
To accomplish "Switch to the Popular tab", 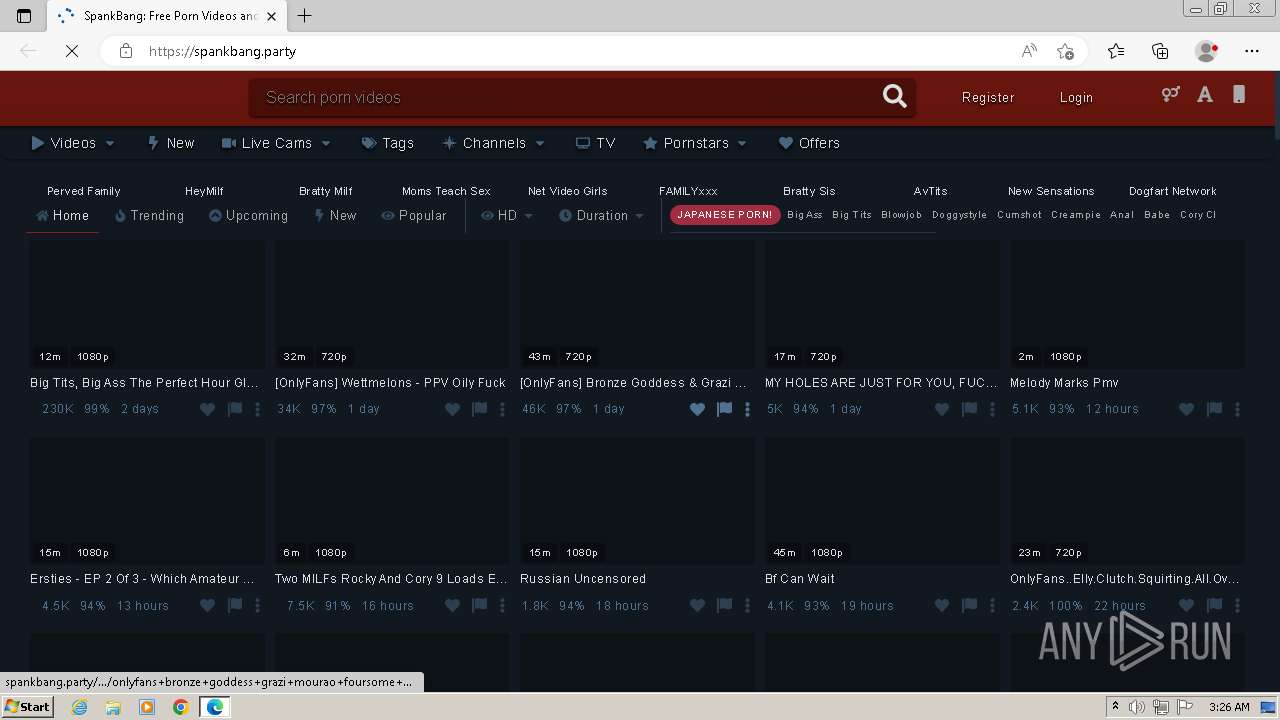I will (413, 215).
